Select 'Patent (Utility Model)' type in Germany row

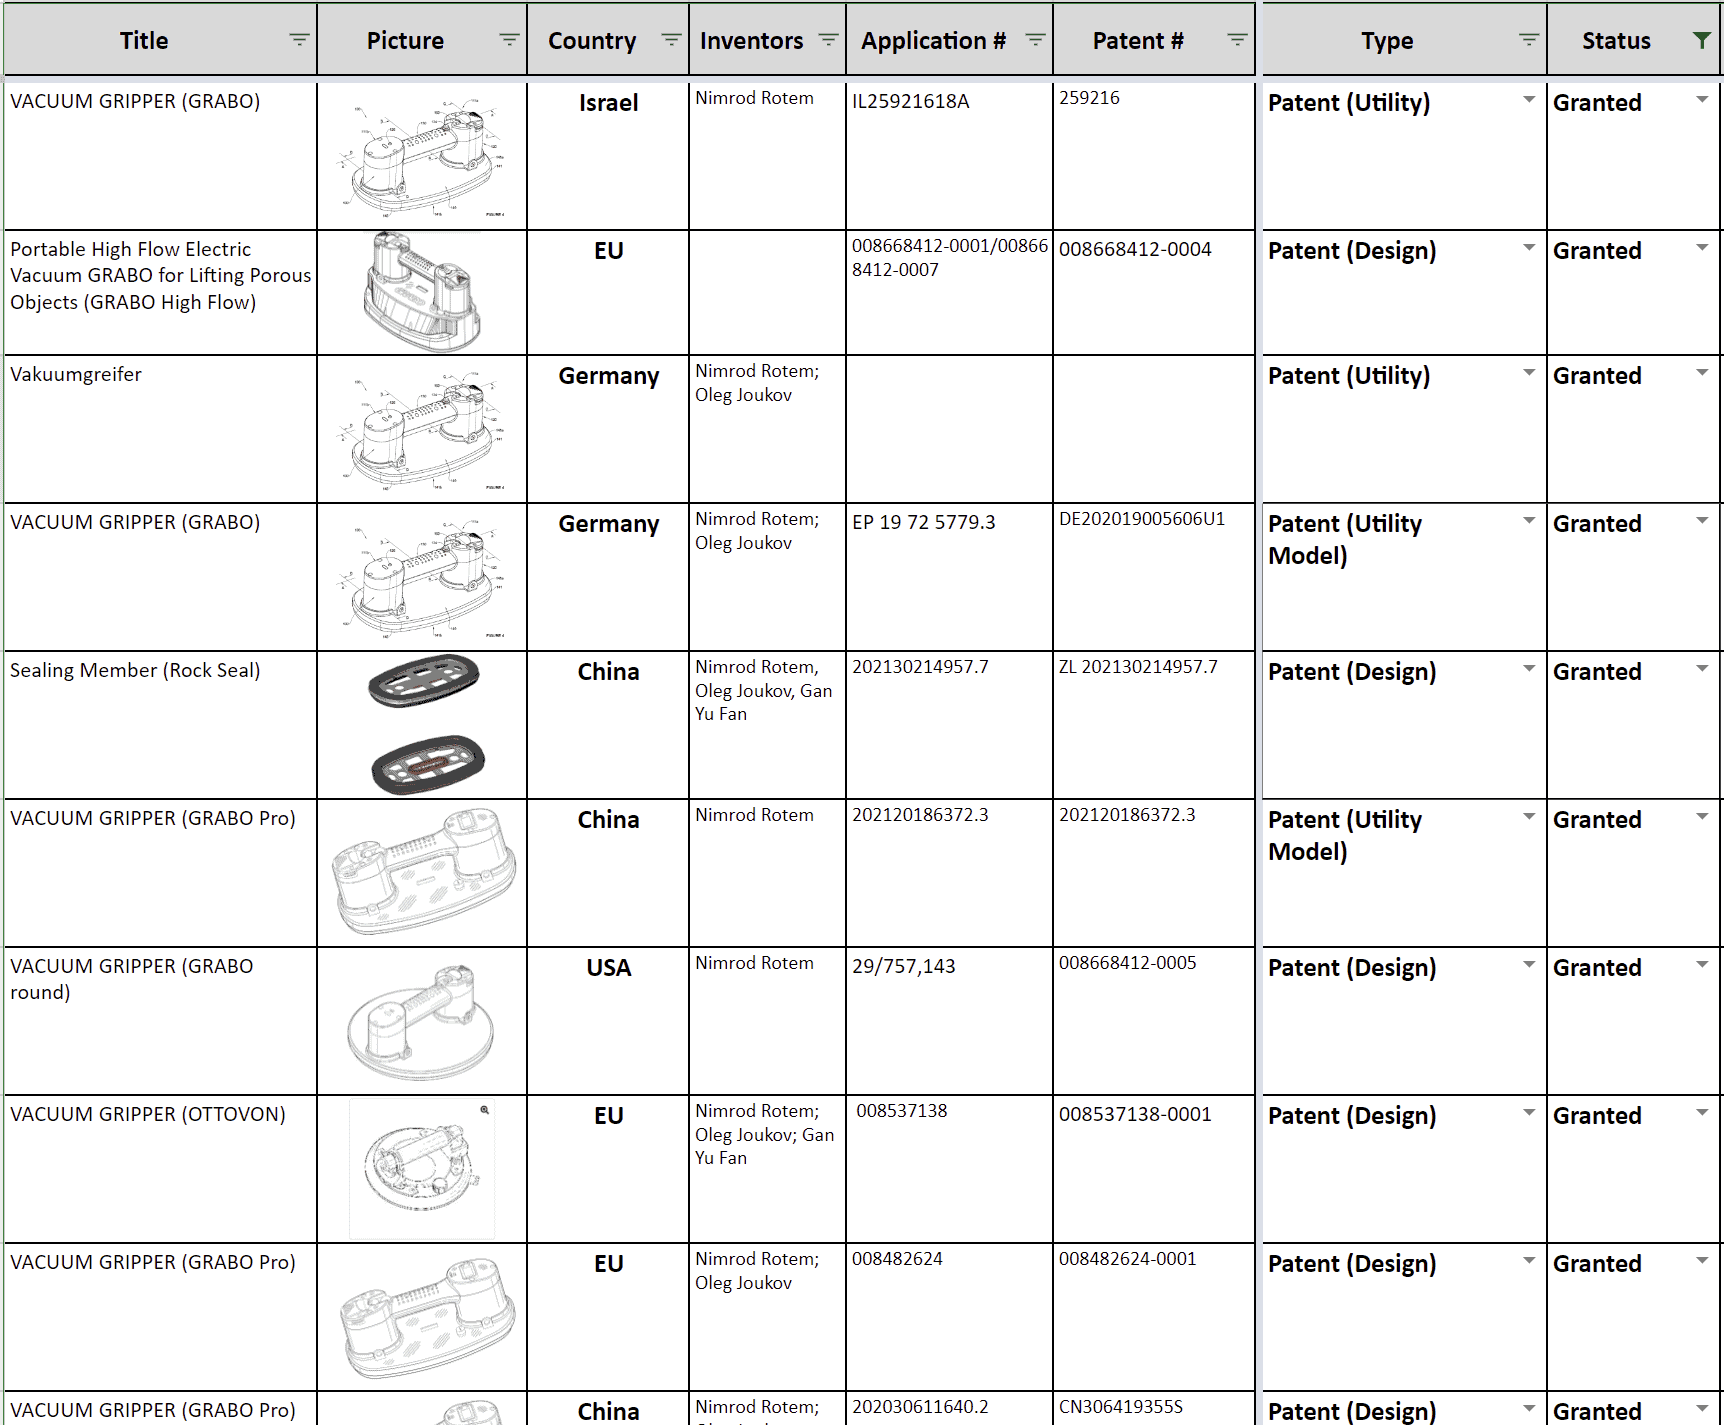point(1404,577)
